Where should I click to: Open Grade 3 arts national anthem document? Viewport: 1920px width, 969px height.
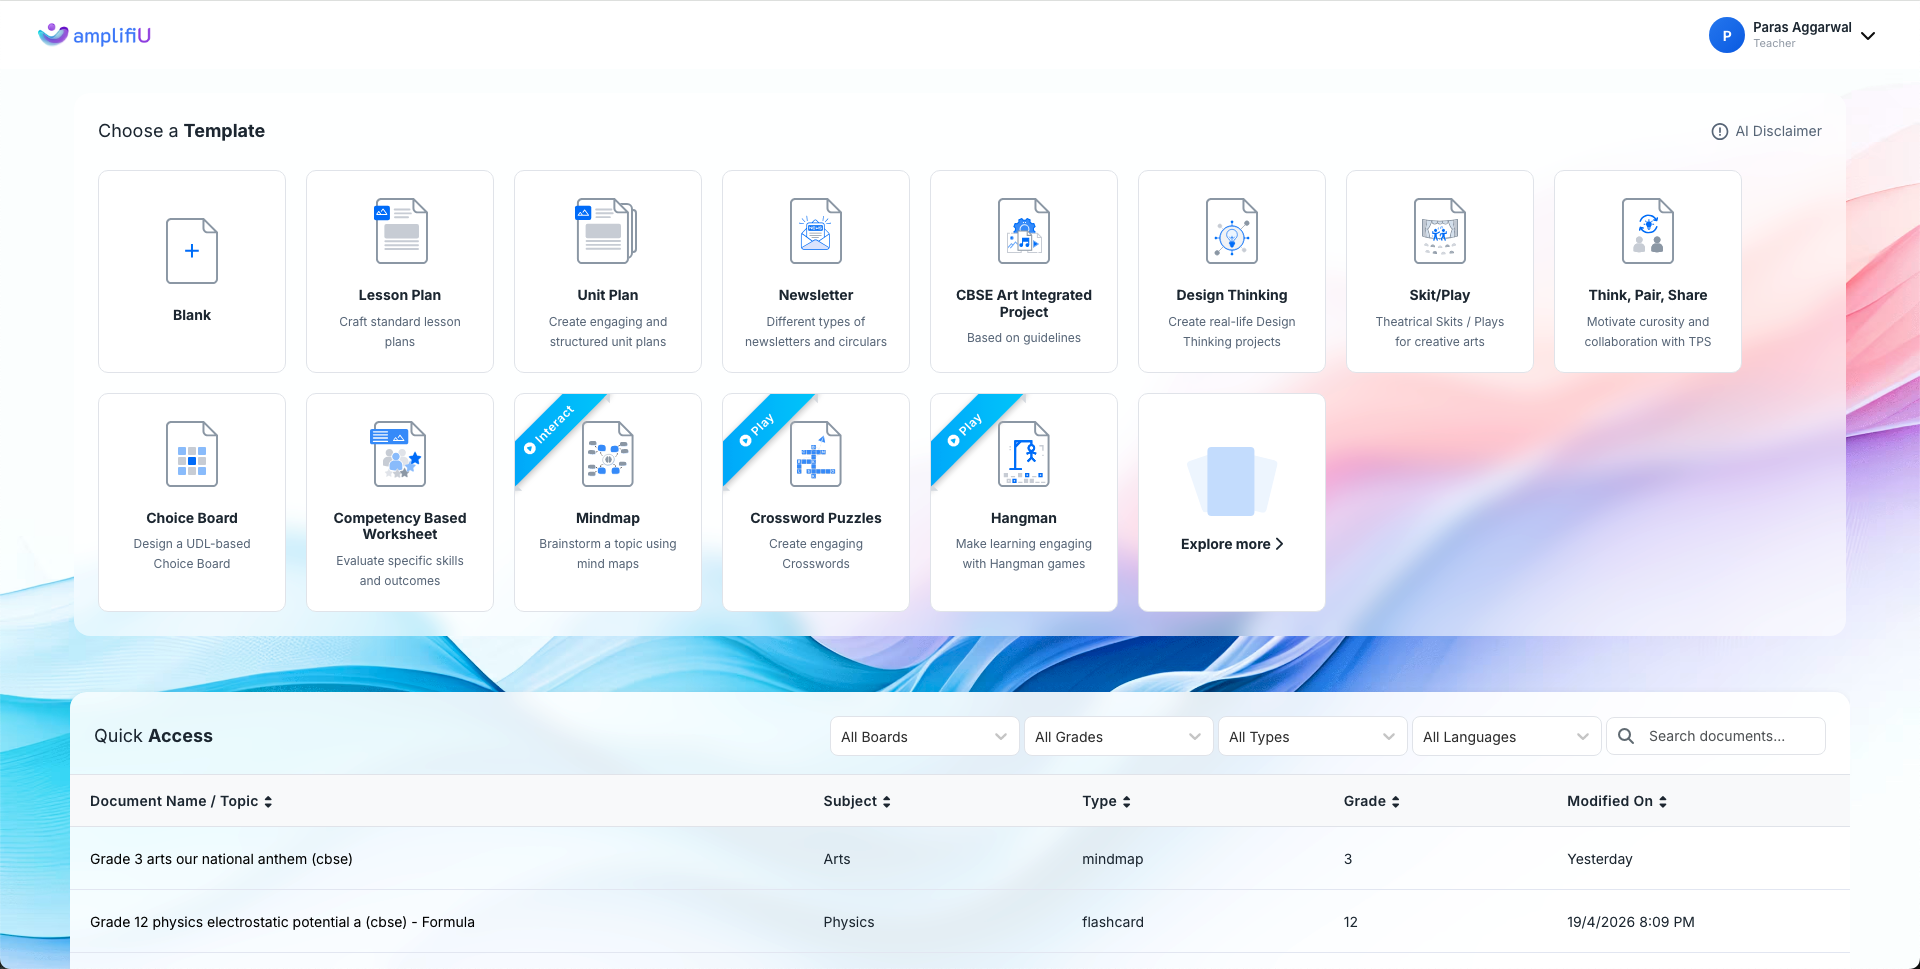pos(221,859)
